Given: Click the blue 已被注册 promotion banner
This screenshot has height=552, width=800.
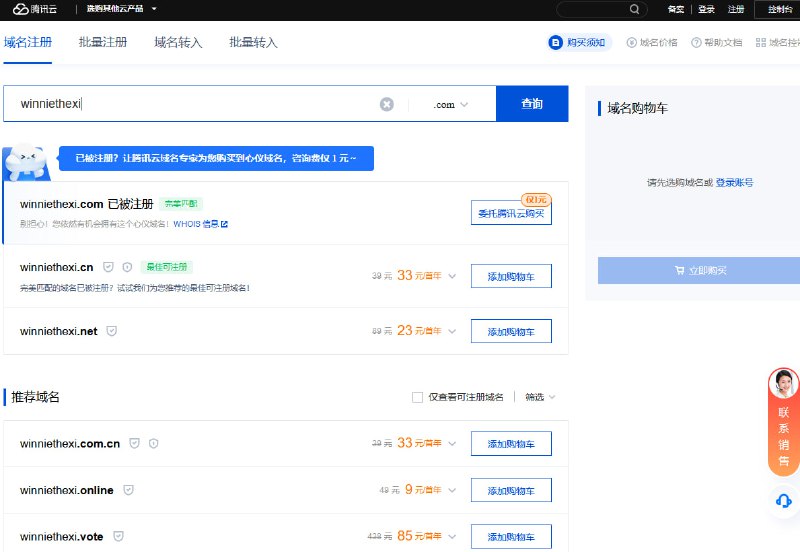Looking at the screenshot, I should point(216,158).
